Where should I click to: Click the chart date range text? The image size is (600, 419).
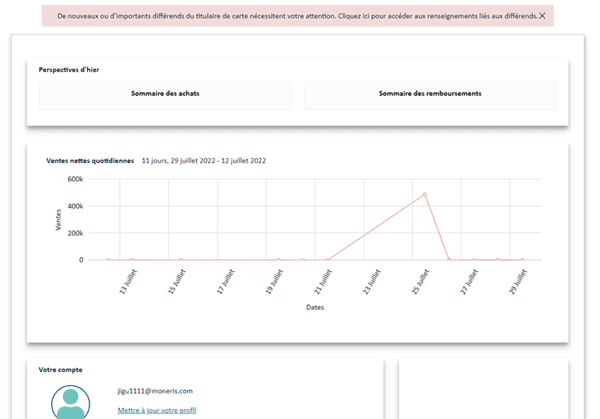pyautogui.click(x=204, y=161)
